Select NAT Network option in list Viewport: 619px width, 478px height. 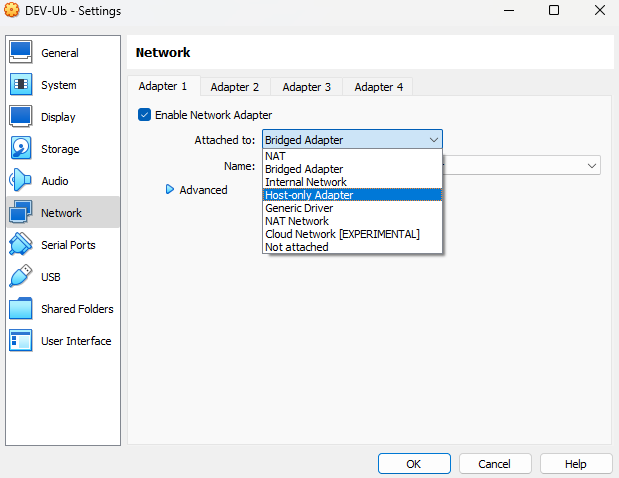click(x=297, y=221)
